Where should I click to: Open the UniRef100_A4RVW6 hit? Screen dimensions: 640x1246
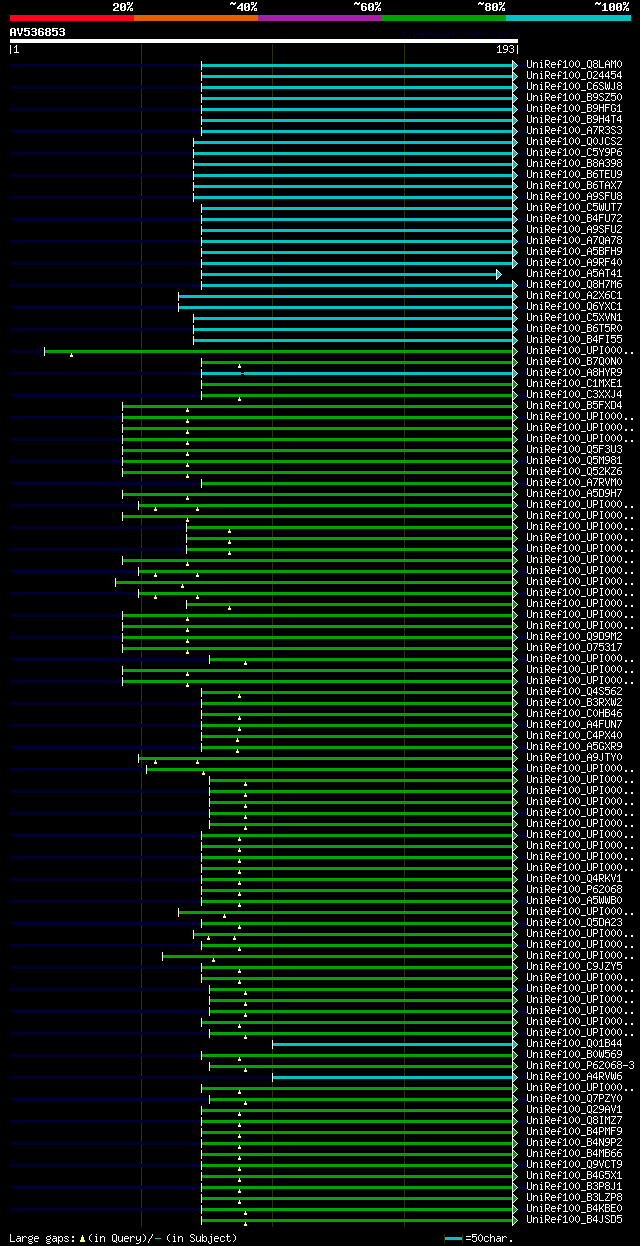(x=574, y=1076)
